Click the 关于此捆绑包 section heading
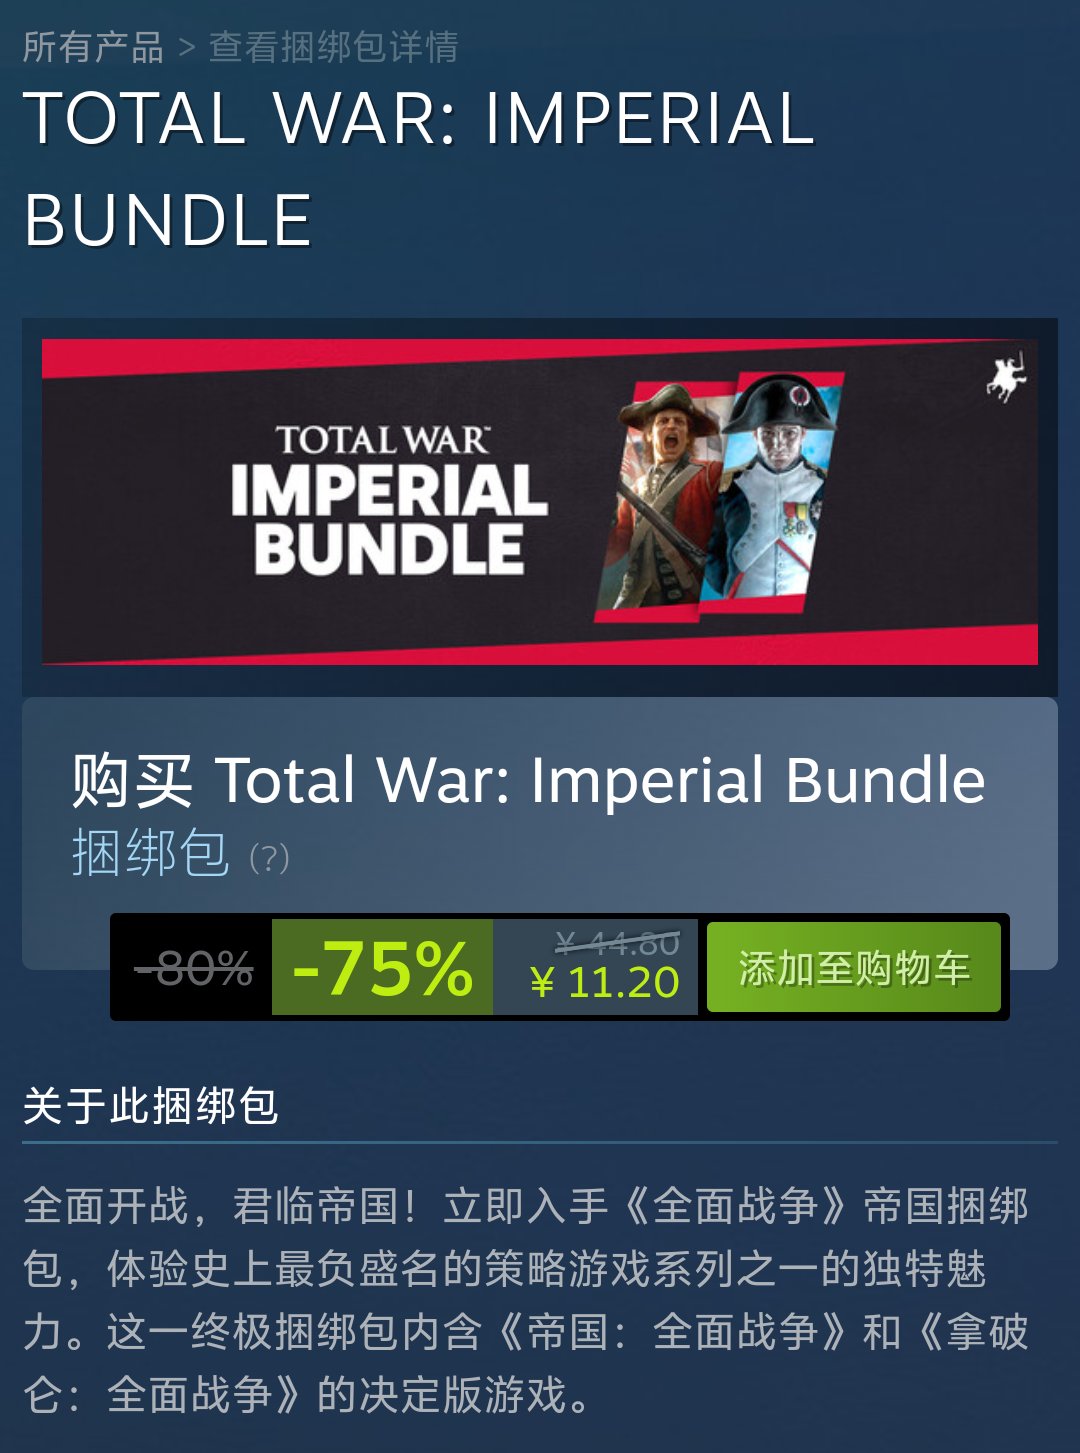 (150, 1105)
